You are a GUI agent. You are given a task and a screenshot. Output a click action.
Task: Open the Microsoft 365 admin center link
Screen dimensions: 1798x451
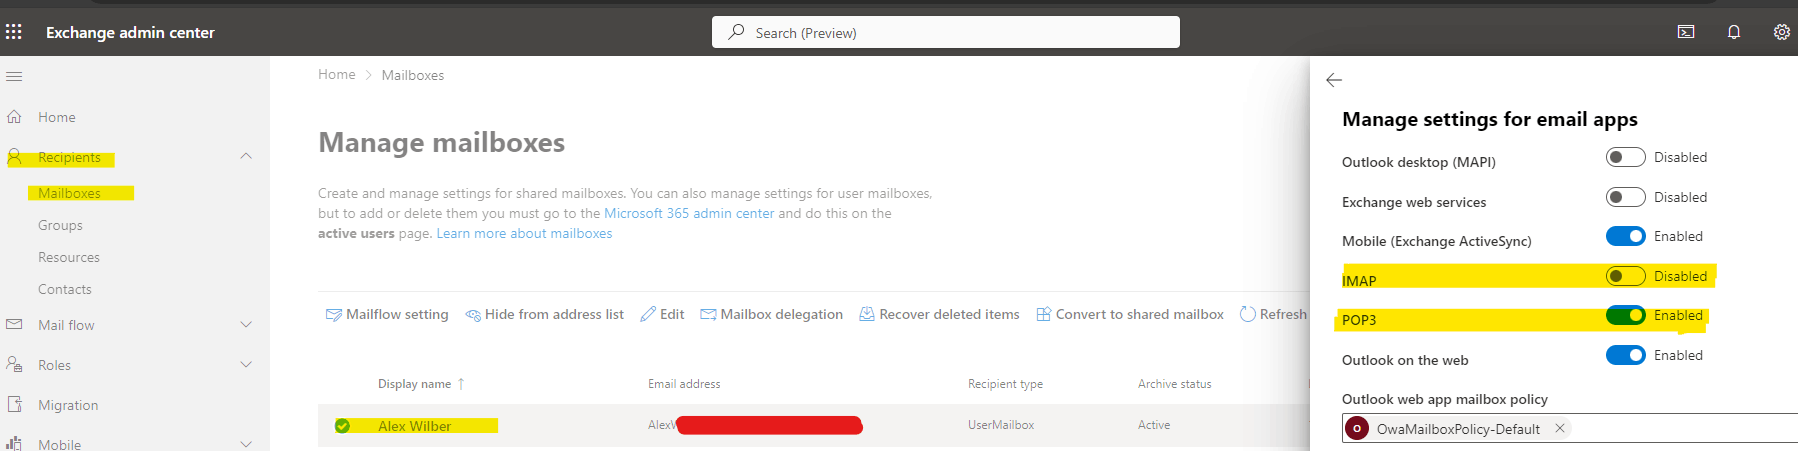pos(689,213)
